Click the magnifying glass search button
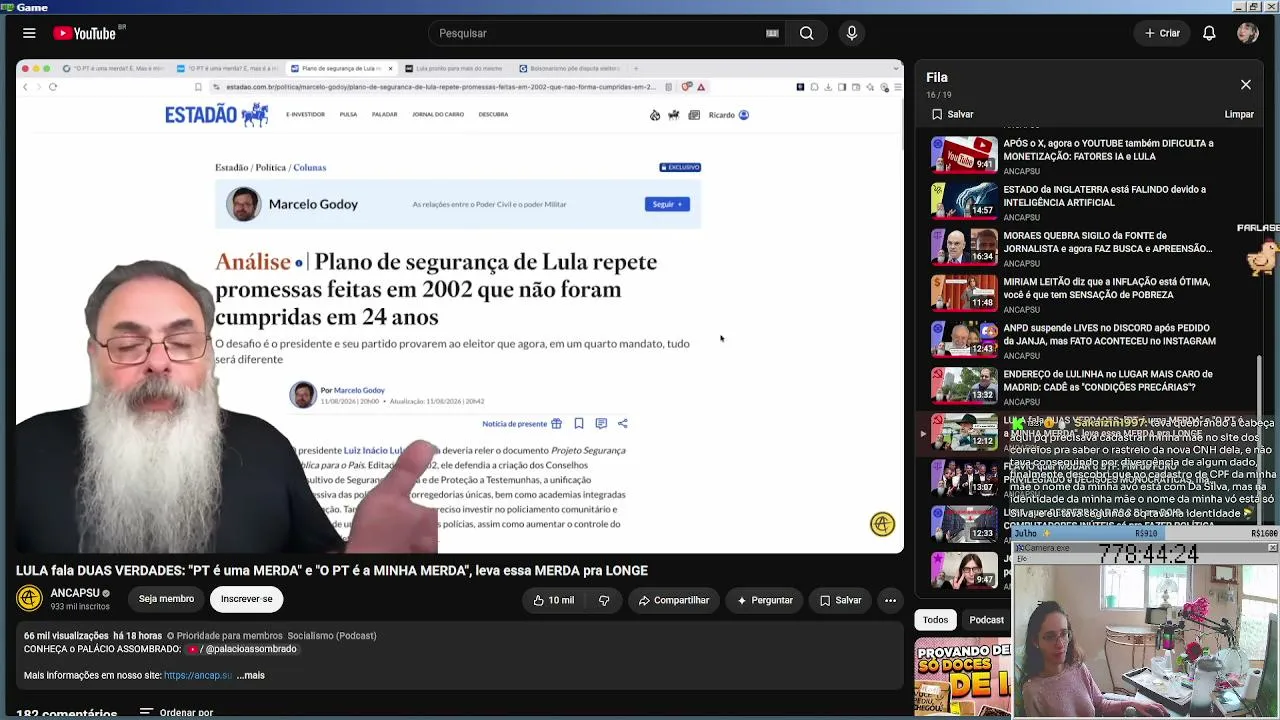The height and width of the screenshot is (720, 1280). pyautogui.click(x=806, y=33)
